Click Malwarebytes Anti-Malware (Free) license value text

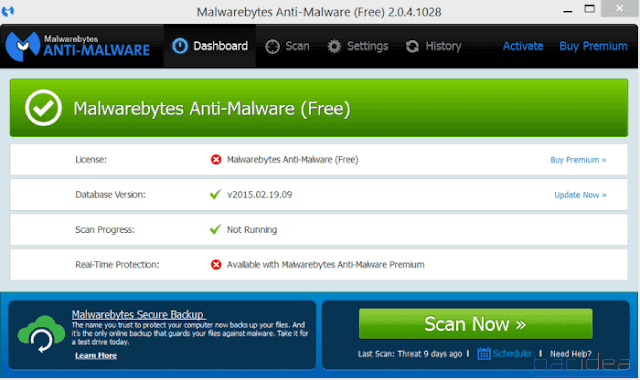[x=293, y=160]
